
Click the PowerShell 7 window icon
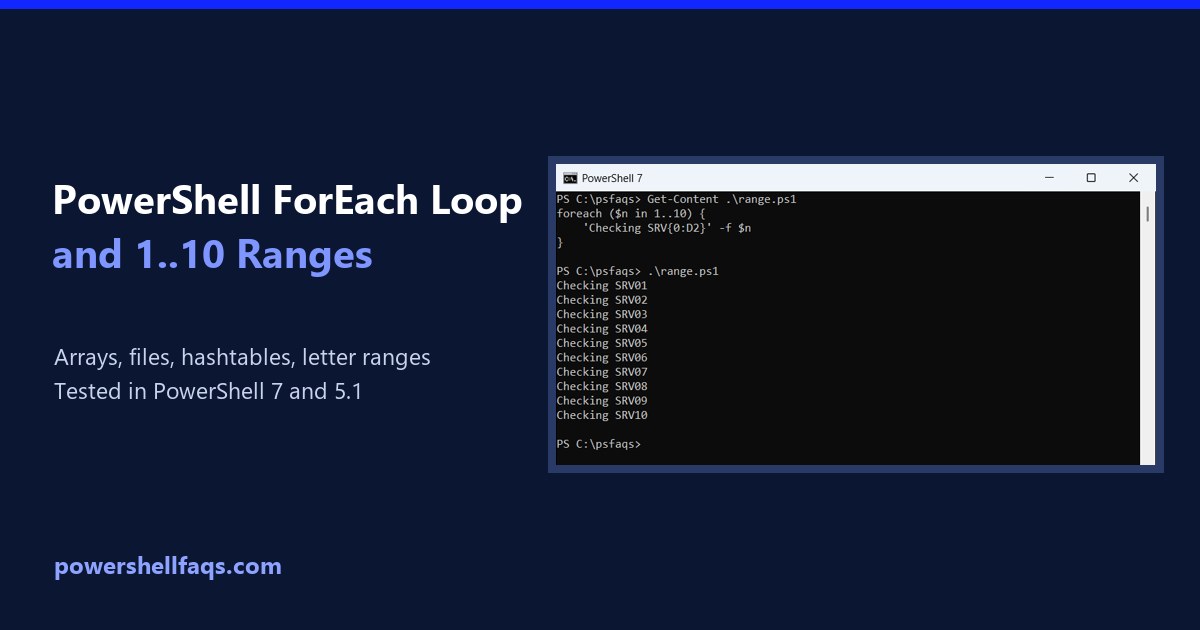click(570, 178)
